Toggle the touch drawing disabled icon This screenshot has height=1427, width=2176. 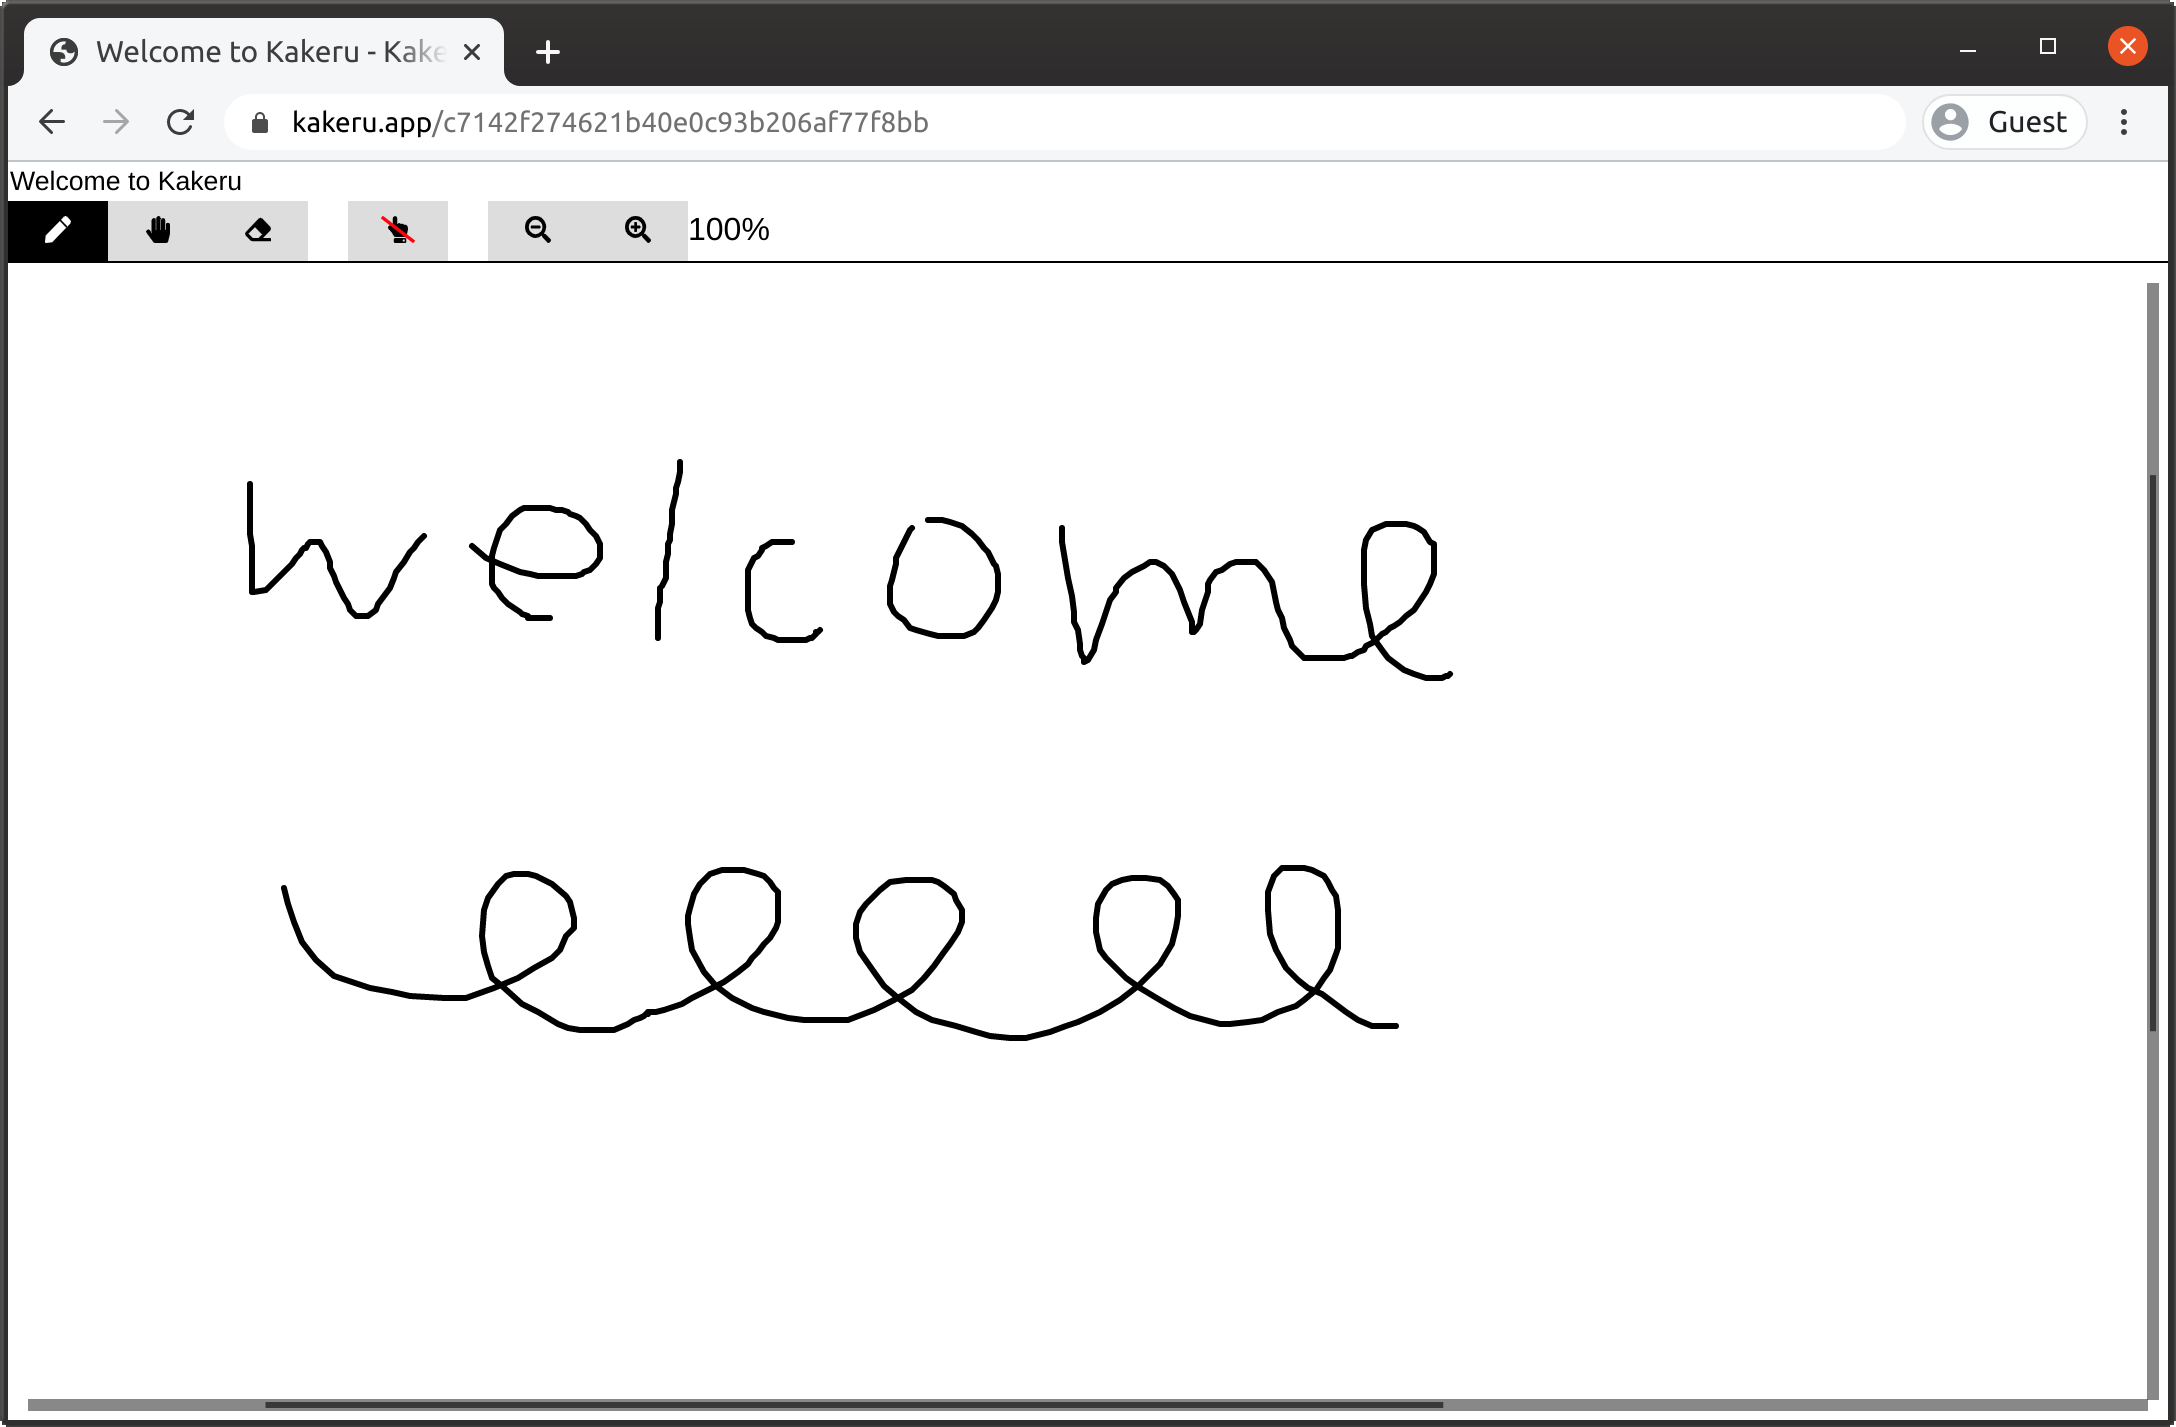[x=398, y=230]
